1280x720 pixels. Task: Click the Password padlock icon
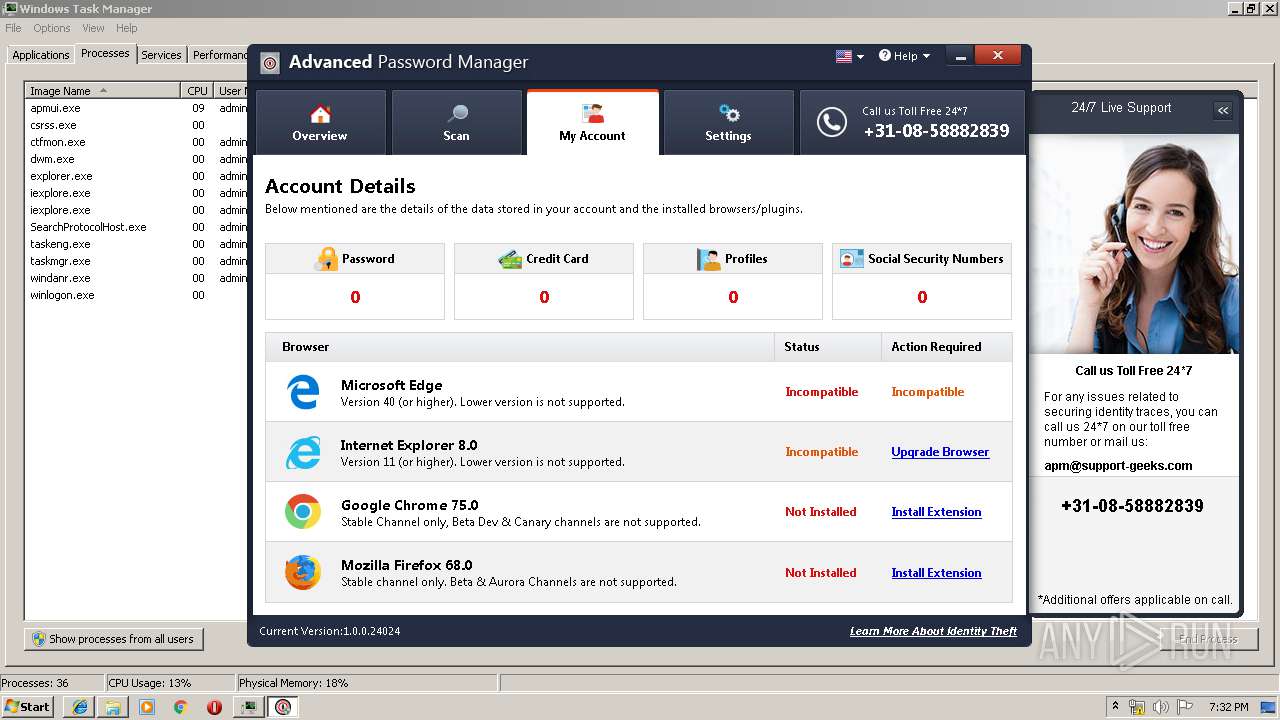pyautogui.click(x=326, y=259)
